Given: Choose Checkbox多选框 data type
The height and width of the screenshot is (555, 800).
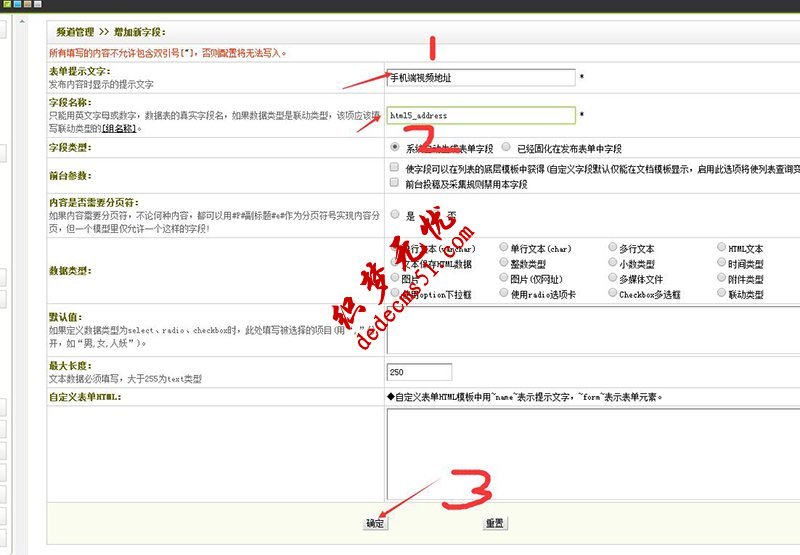Looking at the screenshot, I should [x=613, y=293].
